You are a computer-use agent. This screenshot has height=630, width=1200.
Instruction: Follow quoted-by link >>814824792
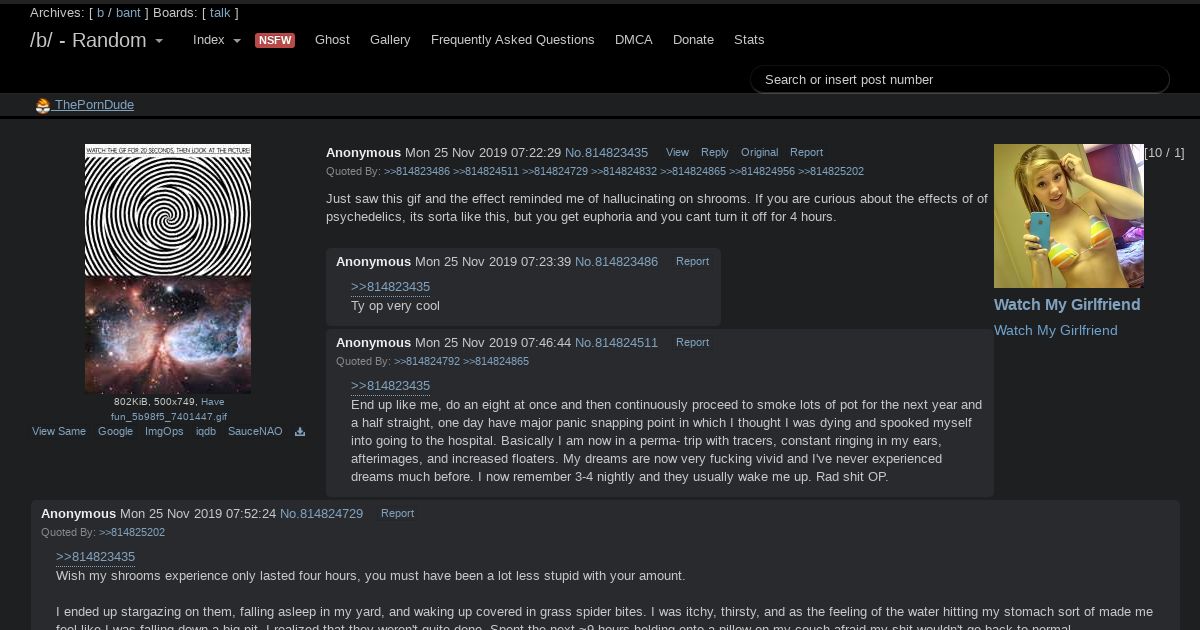tap(427, 362)
